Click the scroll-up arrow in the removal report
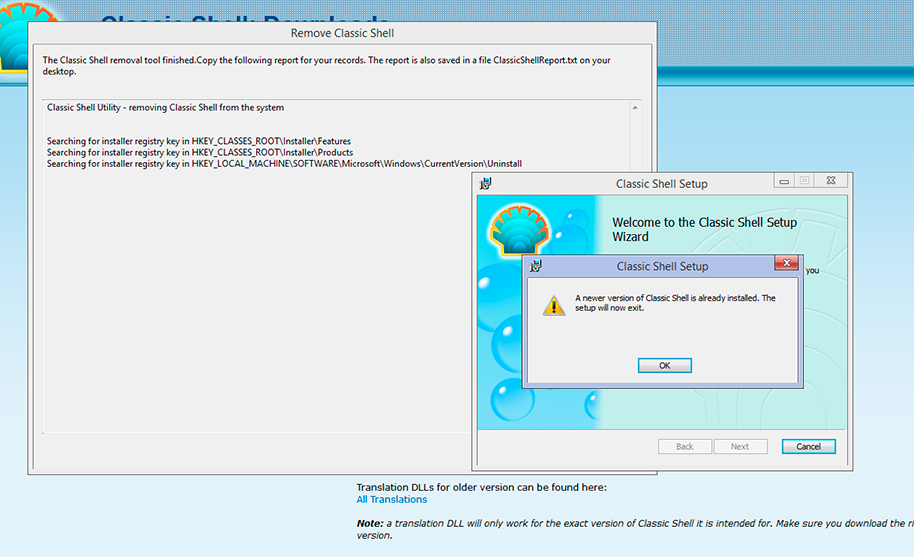The image size is (914, 557). coord(636,106)
